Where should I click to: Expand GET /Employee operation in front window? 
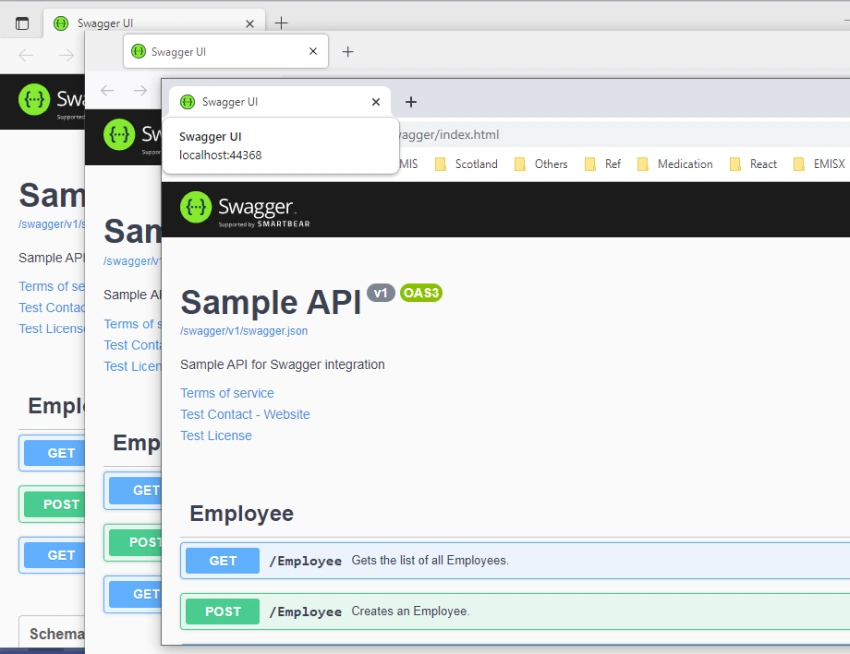pyautogui.click(x=515, y=561)
